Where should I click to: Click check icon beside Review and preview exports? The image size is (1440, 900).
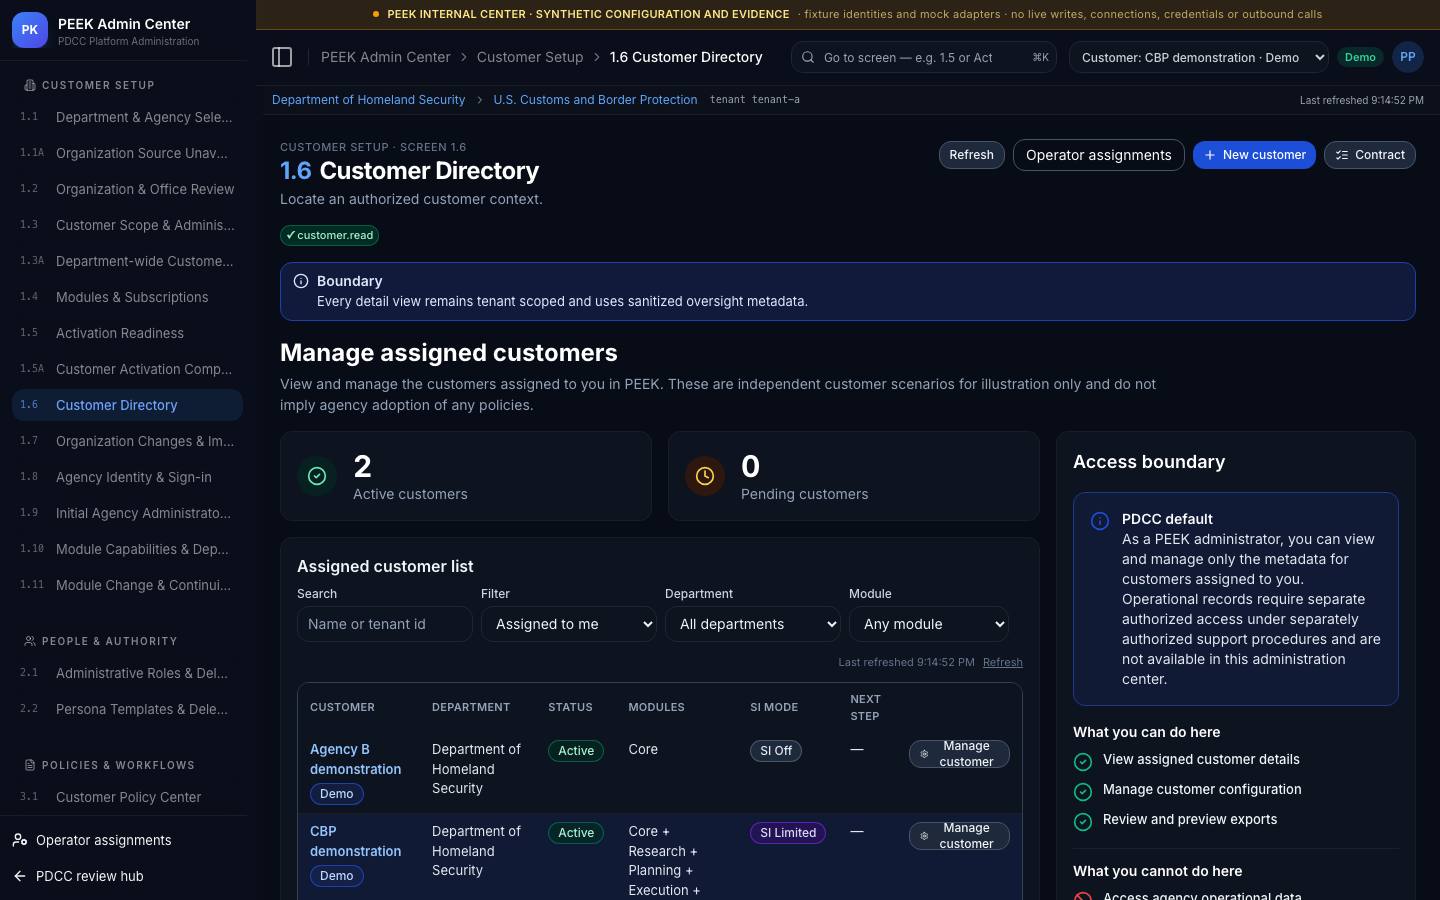coord(1082,822)
